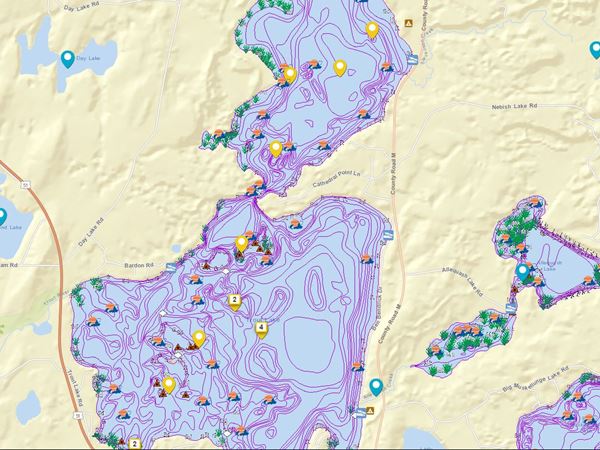The width and height of the screenshot is (600, 450).
Task: Click yellow pin nearest the campground icon
Action: tap(373, 30)
